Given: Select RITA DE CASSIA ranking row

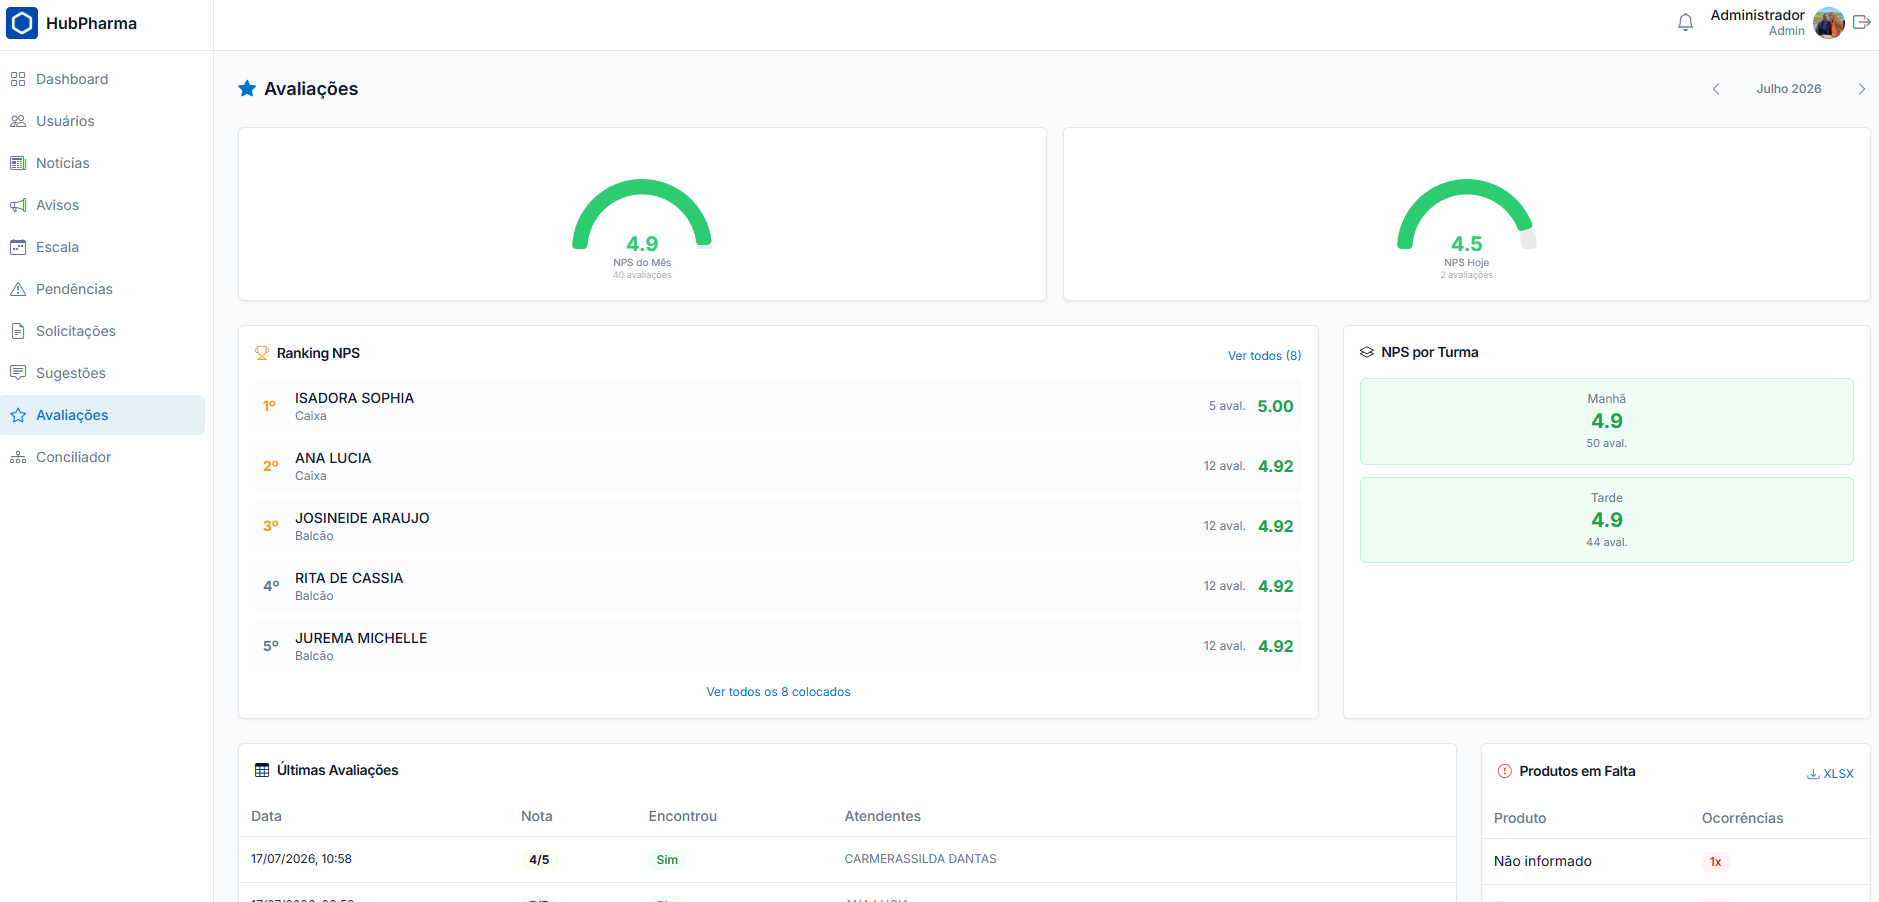Looking at the screenshot, I should 778,586.
